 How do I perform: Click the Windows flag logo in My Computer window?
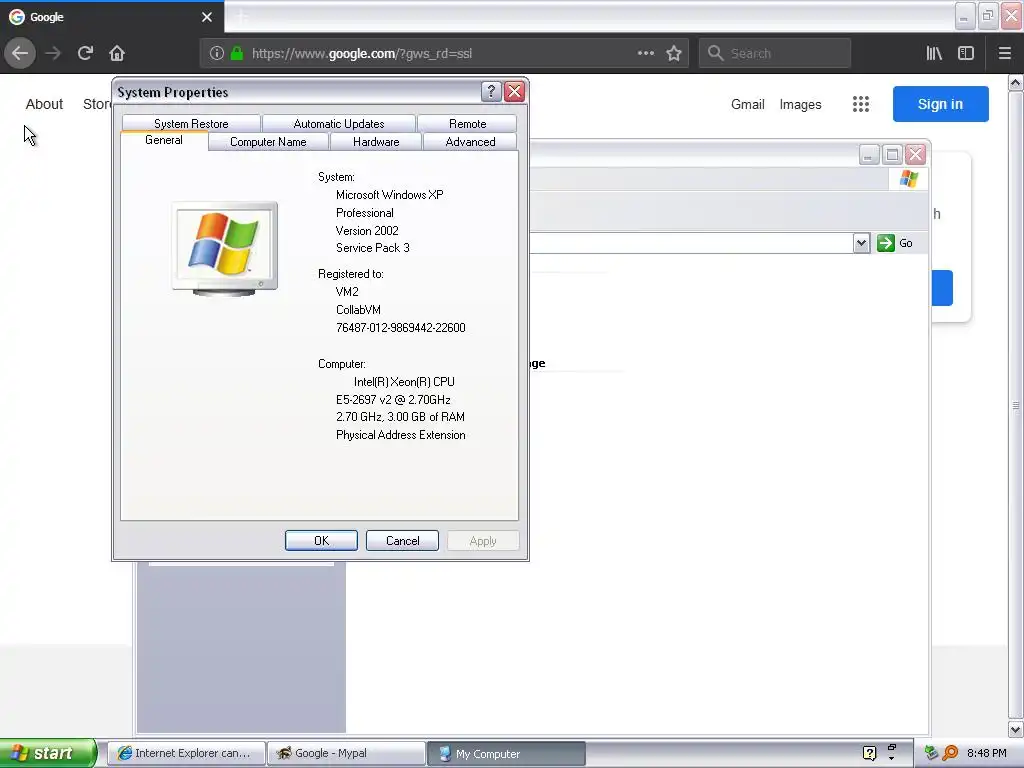908,178
